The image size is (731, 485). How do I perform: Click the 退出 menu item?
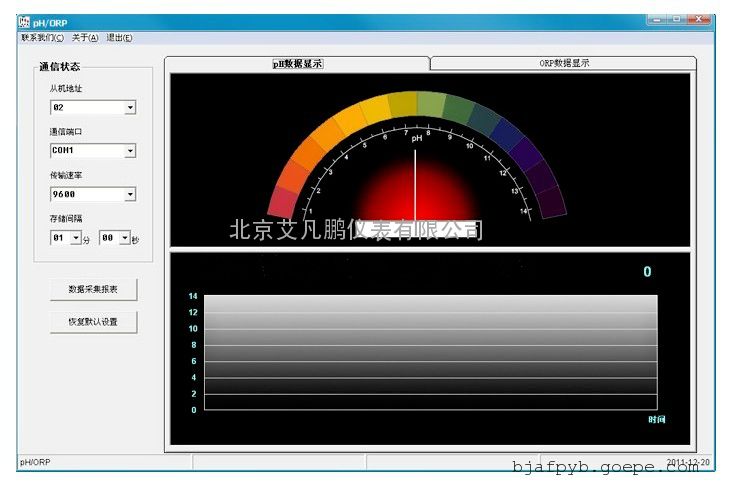click(x=119, y=38)
